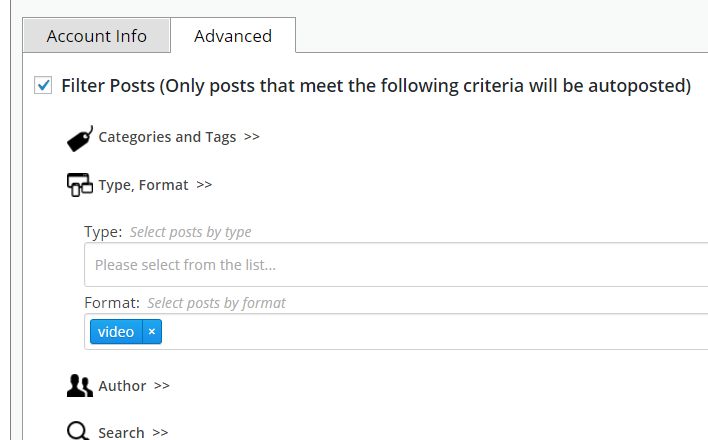This screenshot has height=440, width=708.
Task: Click the devices icon beside Type, Format
Action: [x=80, y=185]
